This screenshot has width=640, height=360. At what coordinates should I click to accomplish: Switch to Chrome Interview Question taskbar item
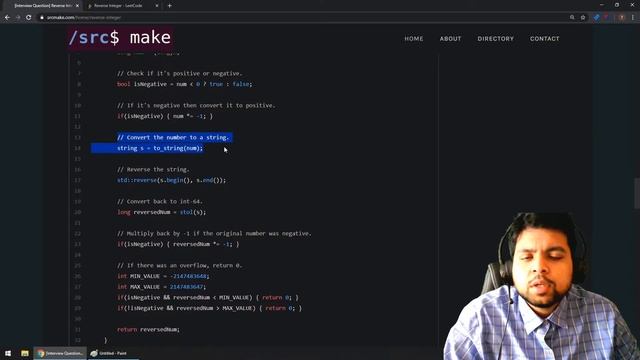tap(60, 353)
